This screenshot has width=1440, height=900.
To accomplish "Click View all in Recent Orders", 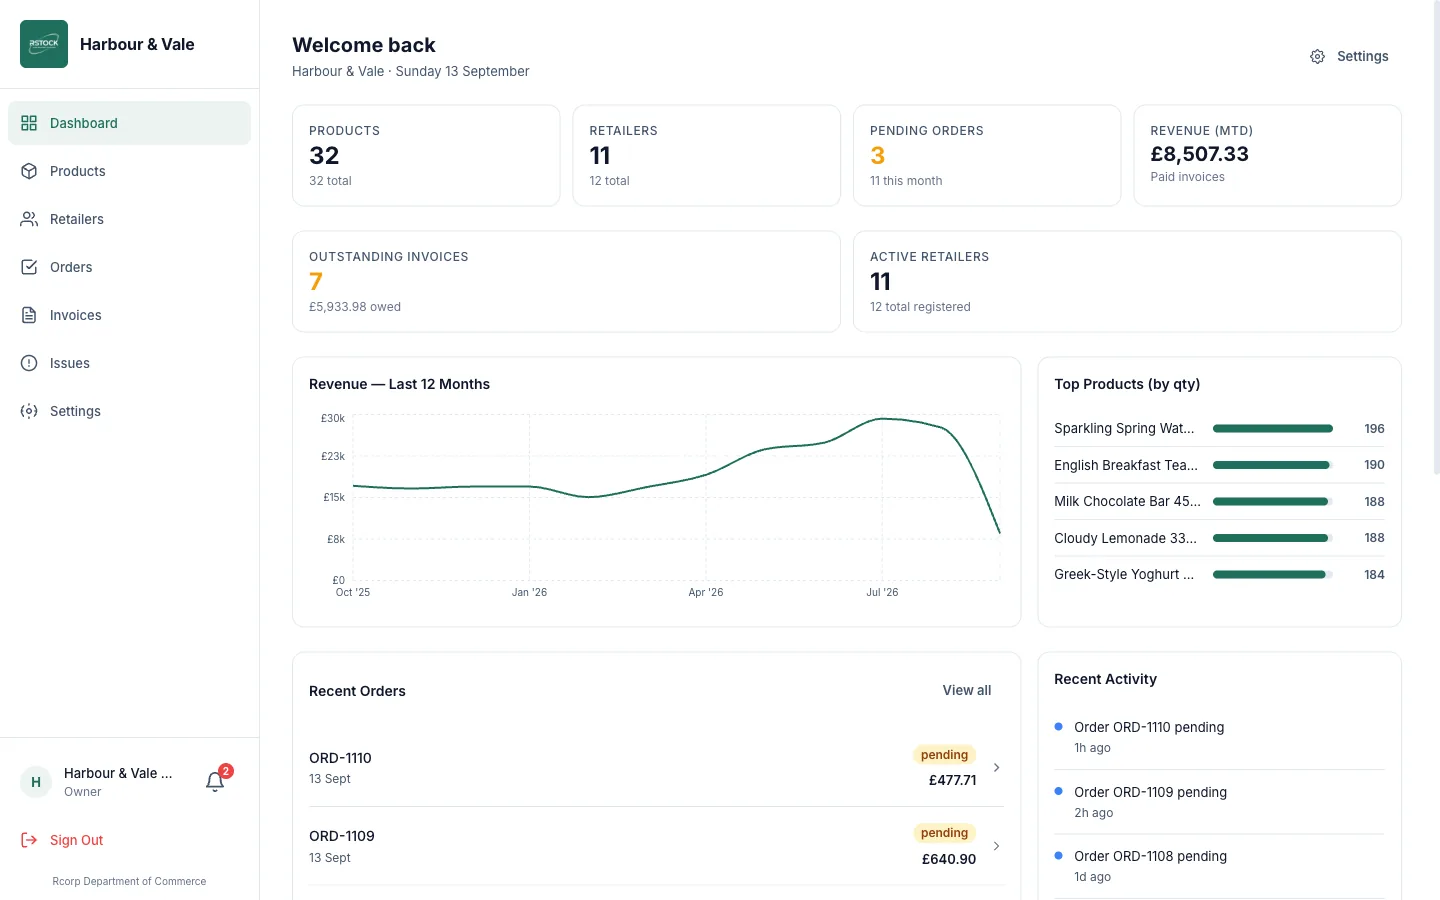I will 966,690.
